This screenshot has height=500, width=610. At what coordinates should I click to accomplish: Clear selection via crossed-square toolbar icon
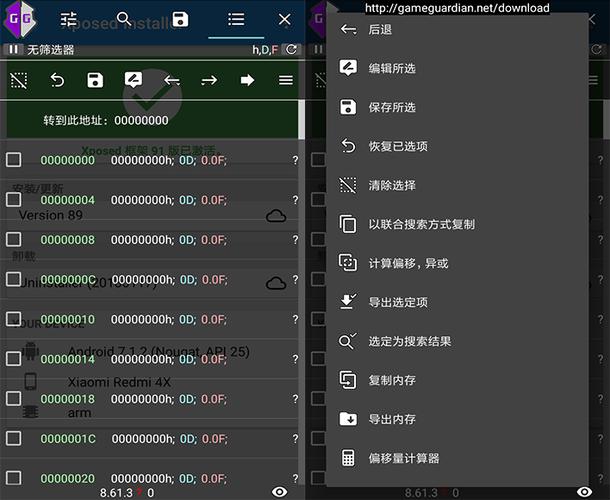[19, 81]
